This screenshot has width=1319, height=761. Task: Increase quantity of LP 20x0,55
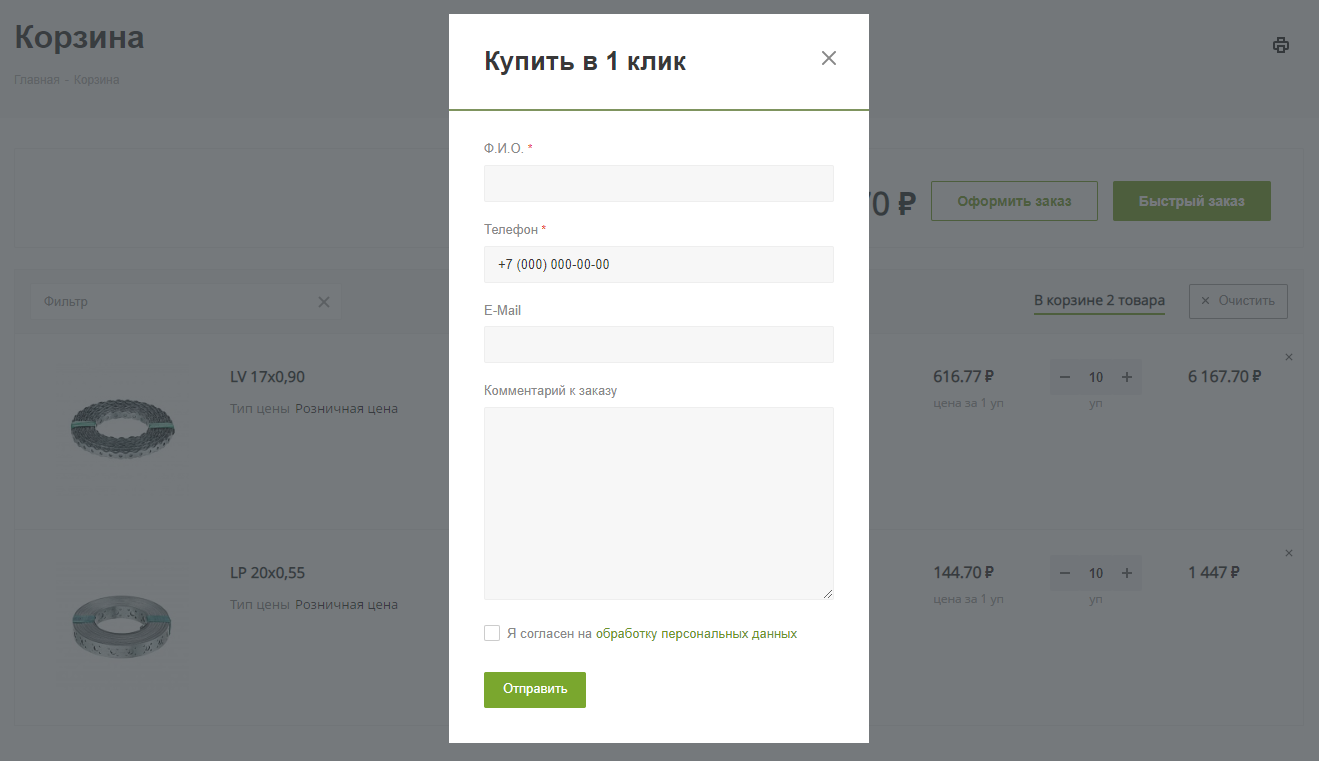click(1126, 573)
